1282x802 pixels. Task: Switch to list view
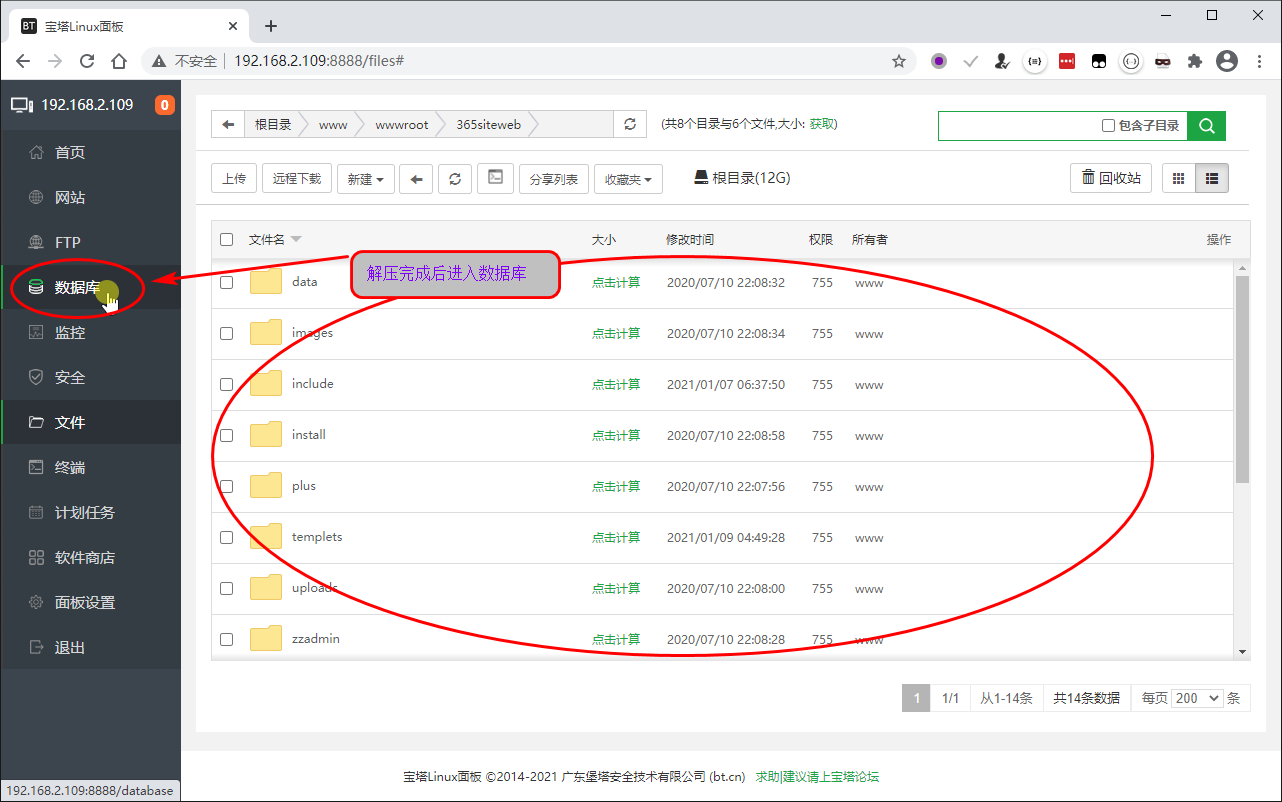[x=1212, y=178]
